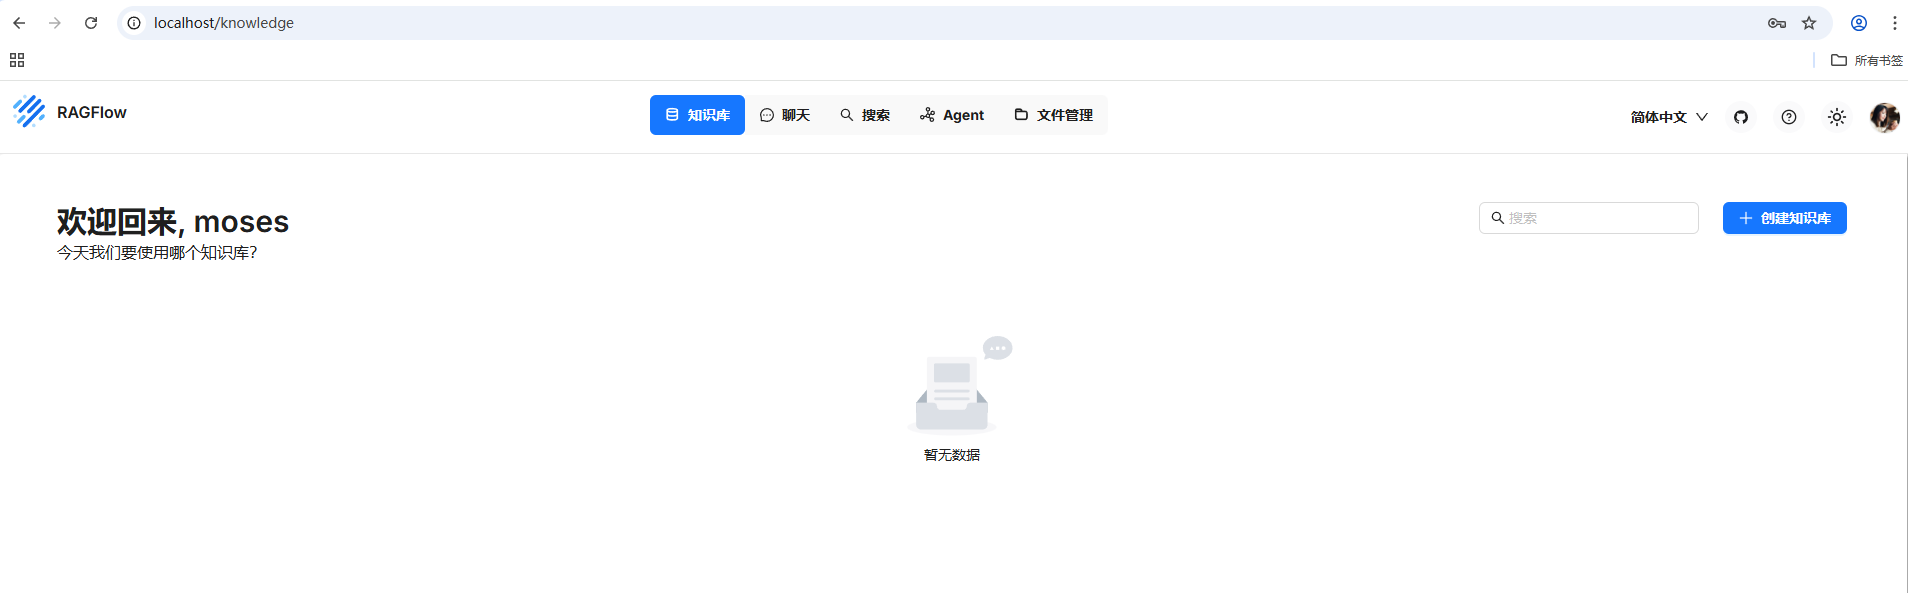
Task: Go back with browser back arrow
Action: tap(19, 23)
